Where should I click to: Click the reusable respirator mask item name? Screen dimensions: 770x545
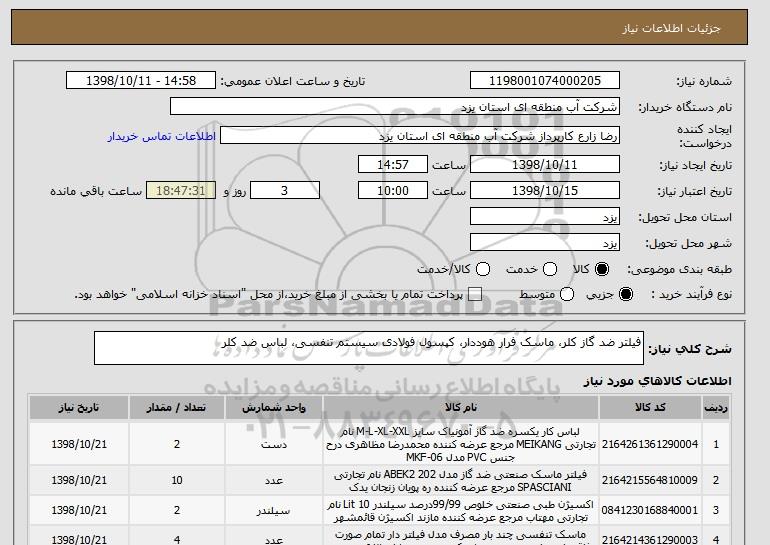coord(461,536)
